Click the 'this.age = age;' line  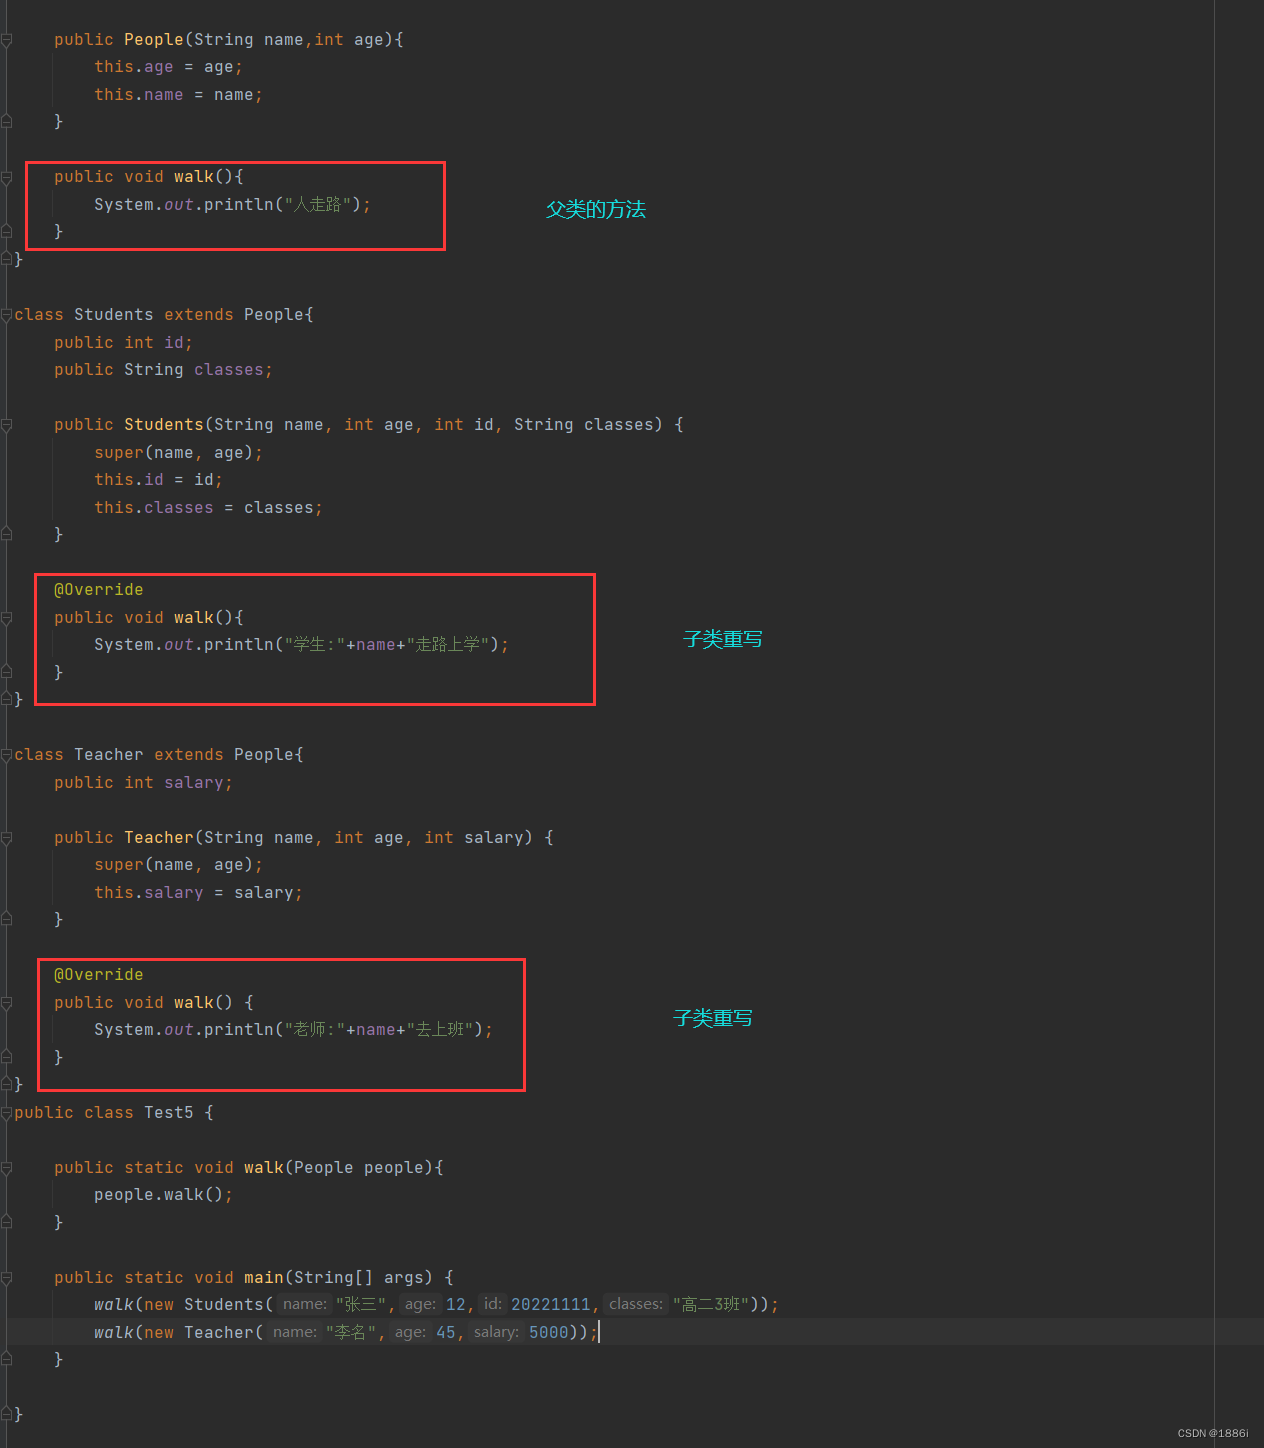[168, 67]
